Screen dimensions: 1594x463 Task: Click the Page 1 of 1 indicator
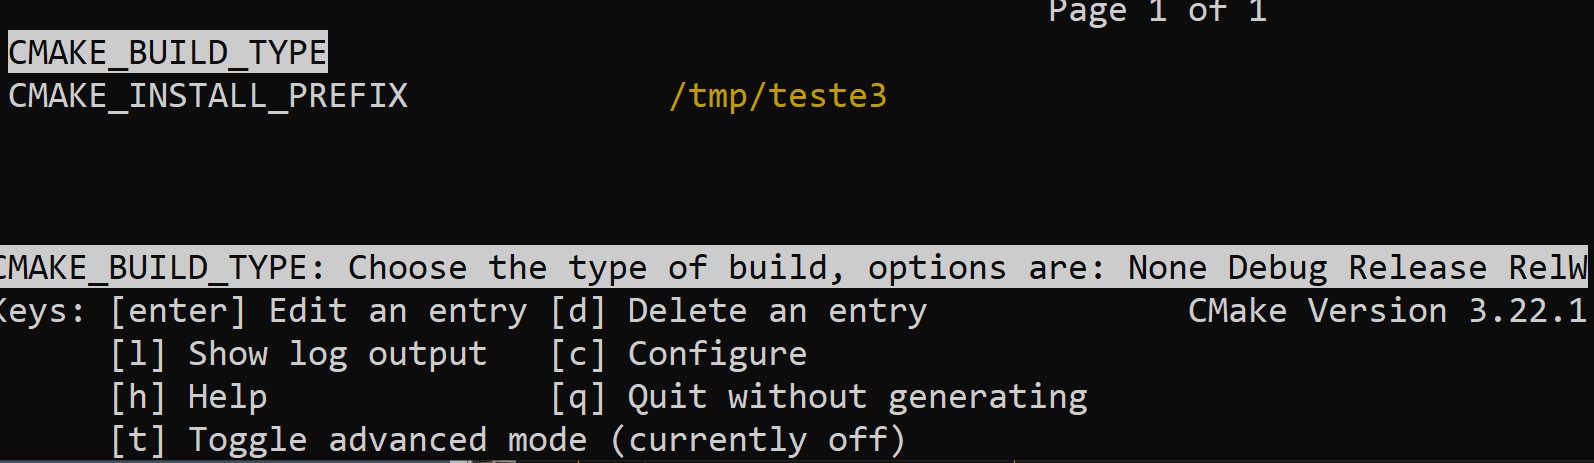point(1157,12)
